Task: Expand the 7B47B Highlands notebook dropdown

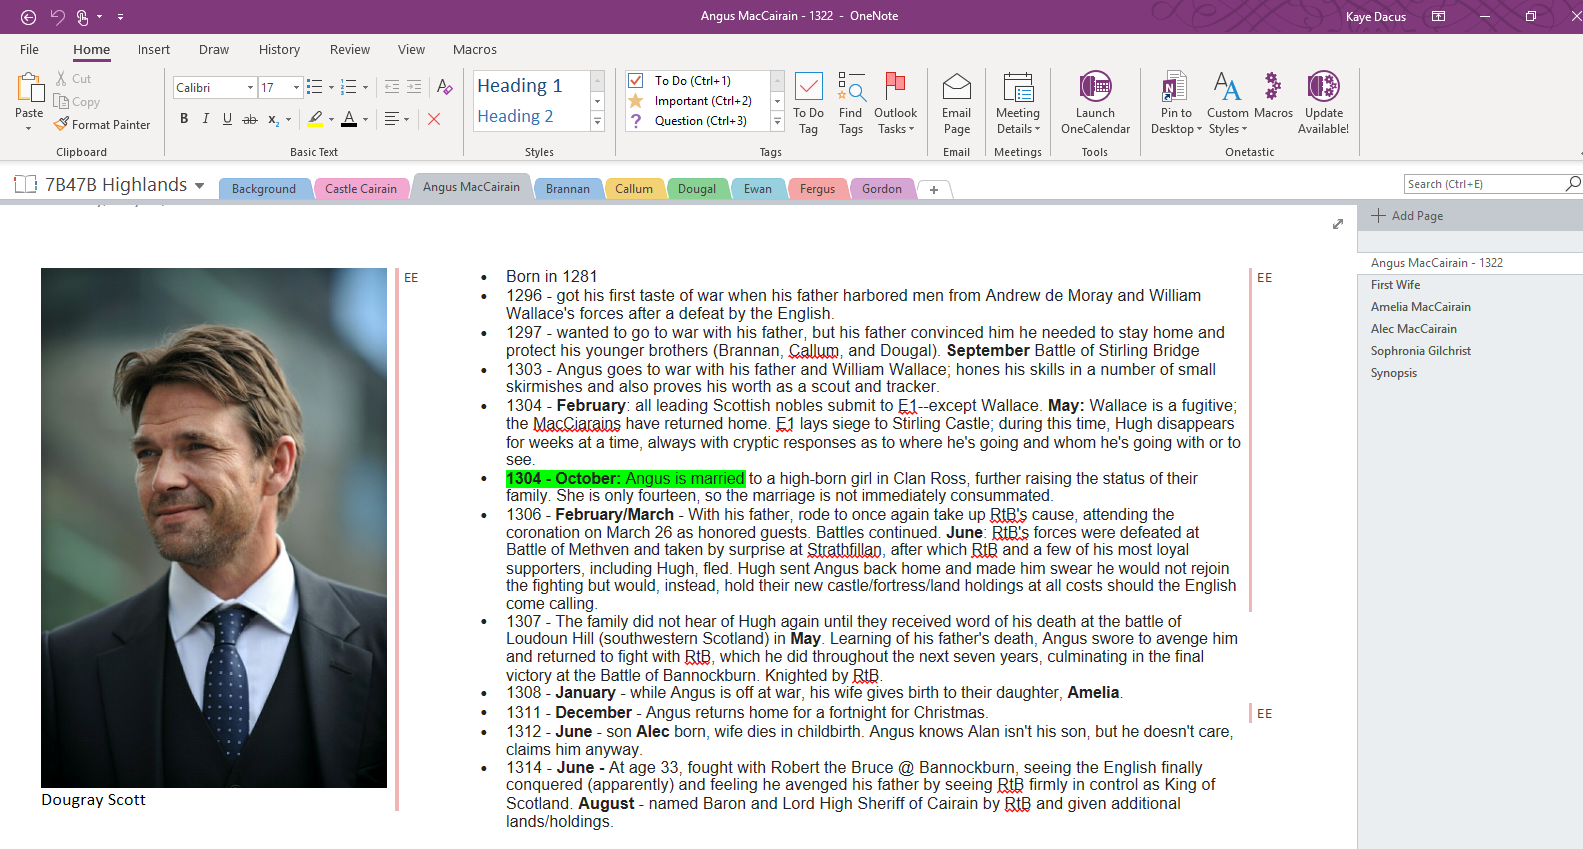Action: click(x=200, y=186)
